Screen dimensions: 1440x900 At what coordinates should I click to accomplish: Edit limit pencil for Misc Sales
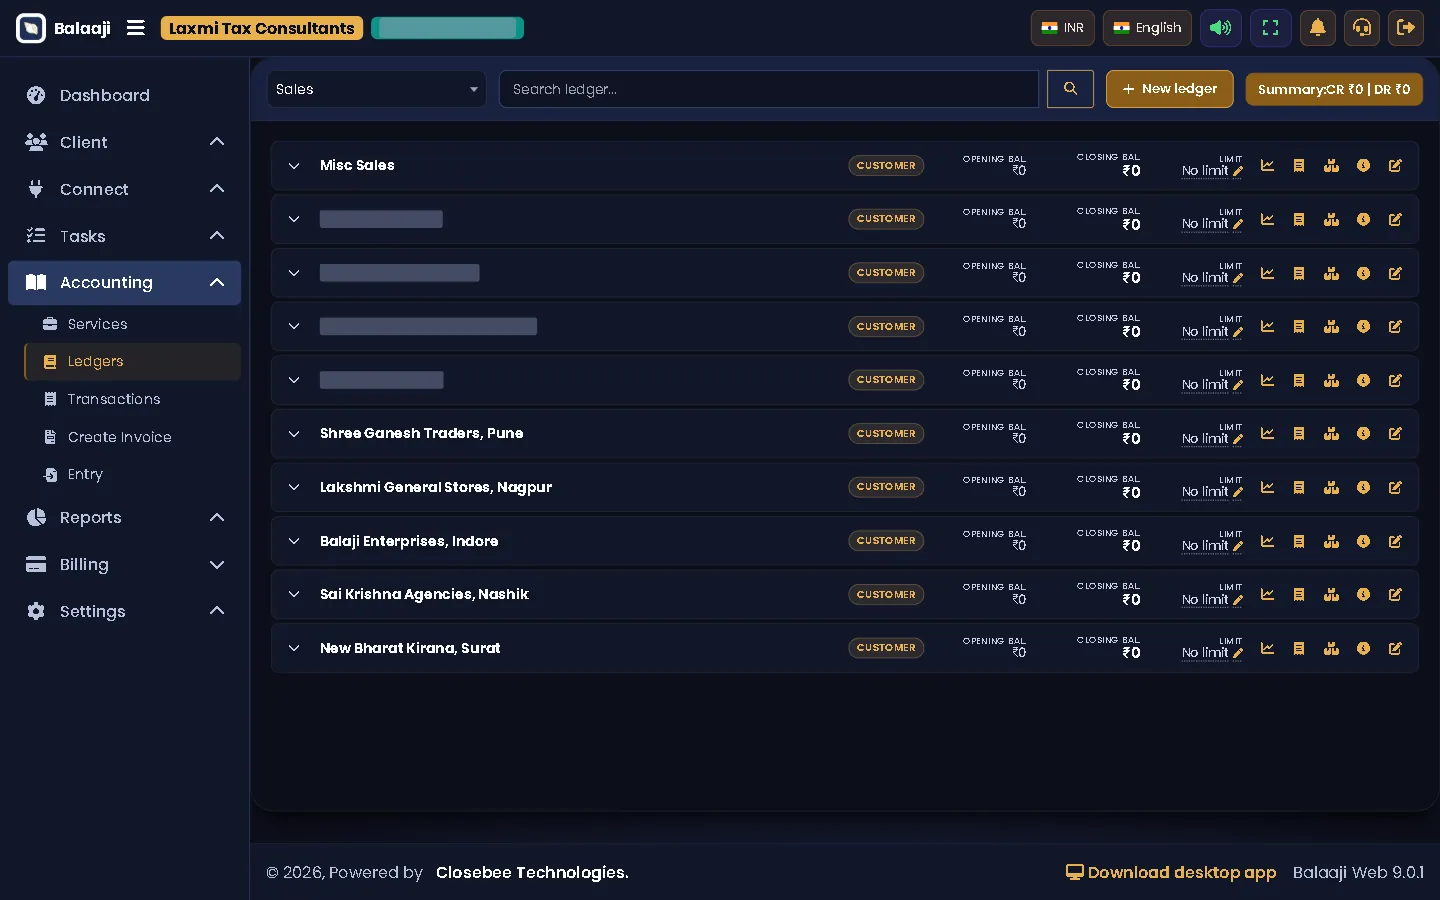pos(1238,172)
